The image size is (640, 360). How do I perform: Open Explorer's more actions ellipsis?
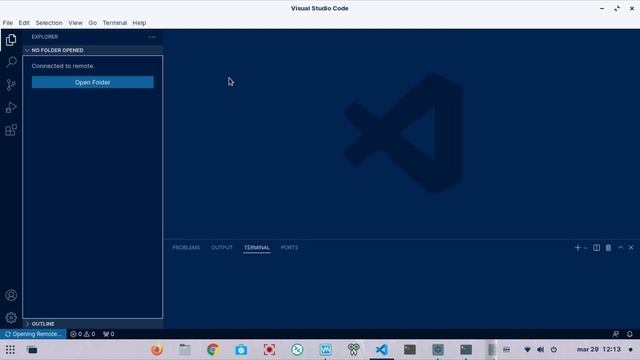[x=152, y=37]
